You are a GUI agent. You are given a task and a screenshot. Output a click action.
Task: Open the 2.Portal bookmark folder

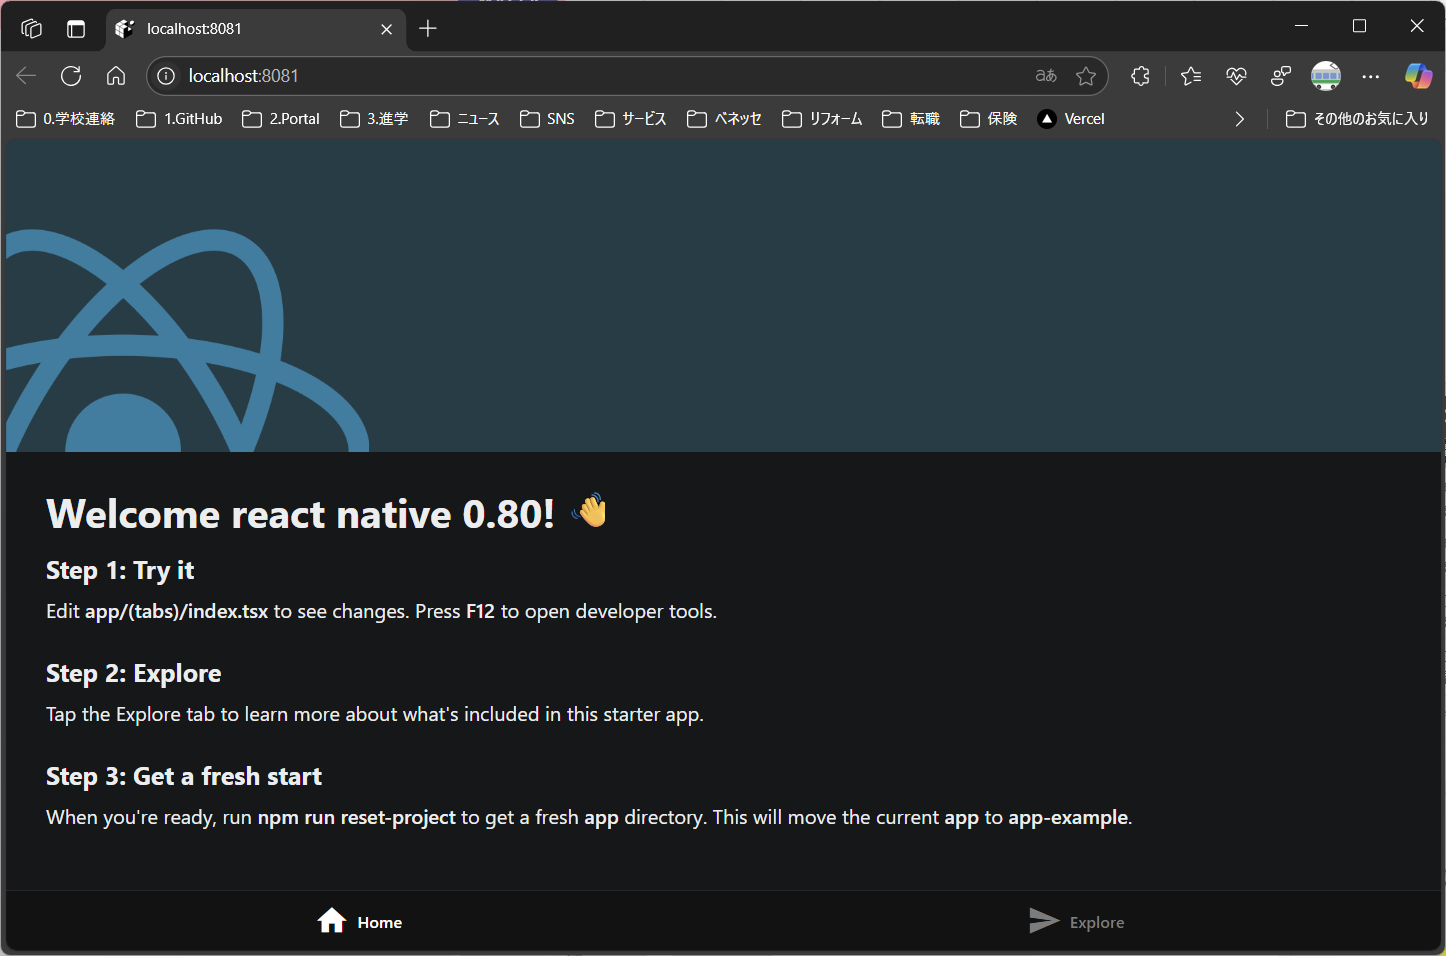(281, 119)
